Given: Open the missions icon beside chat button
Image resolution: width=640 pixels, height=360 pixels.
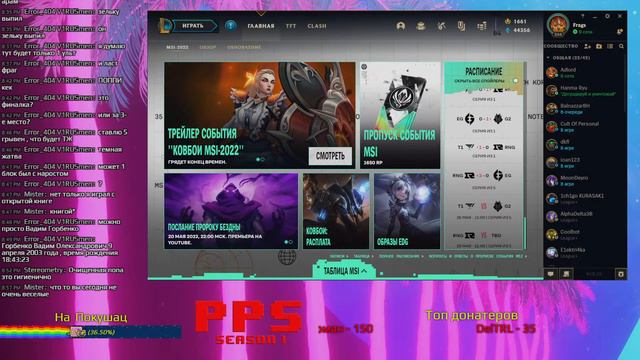Looking at the screenshot, I should point(566,274).
